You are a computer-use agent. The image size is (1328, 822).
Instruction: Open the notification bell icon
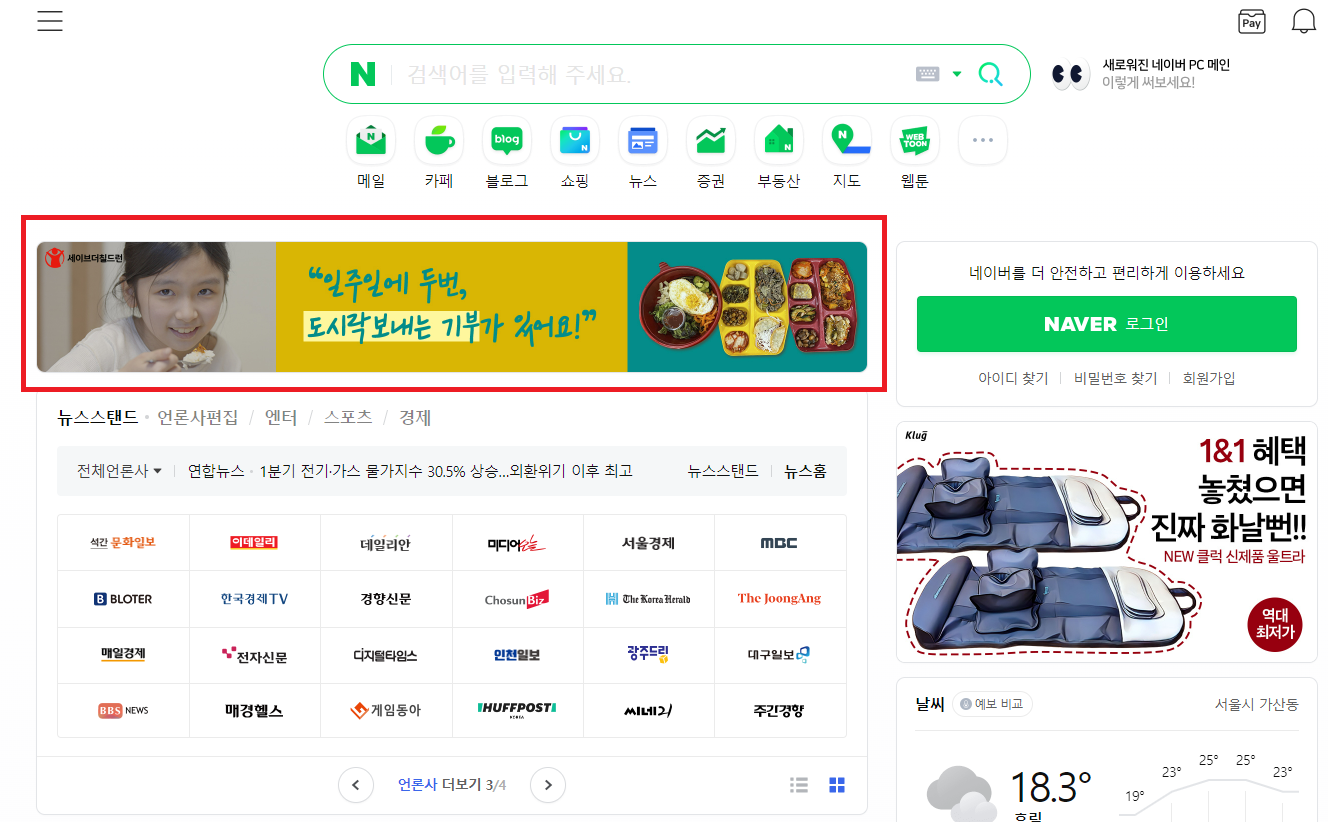(x=1304, y=21)
